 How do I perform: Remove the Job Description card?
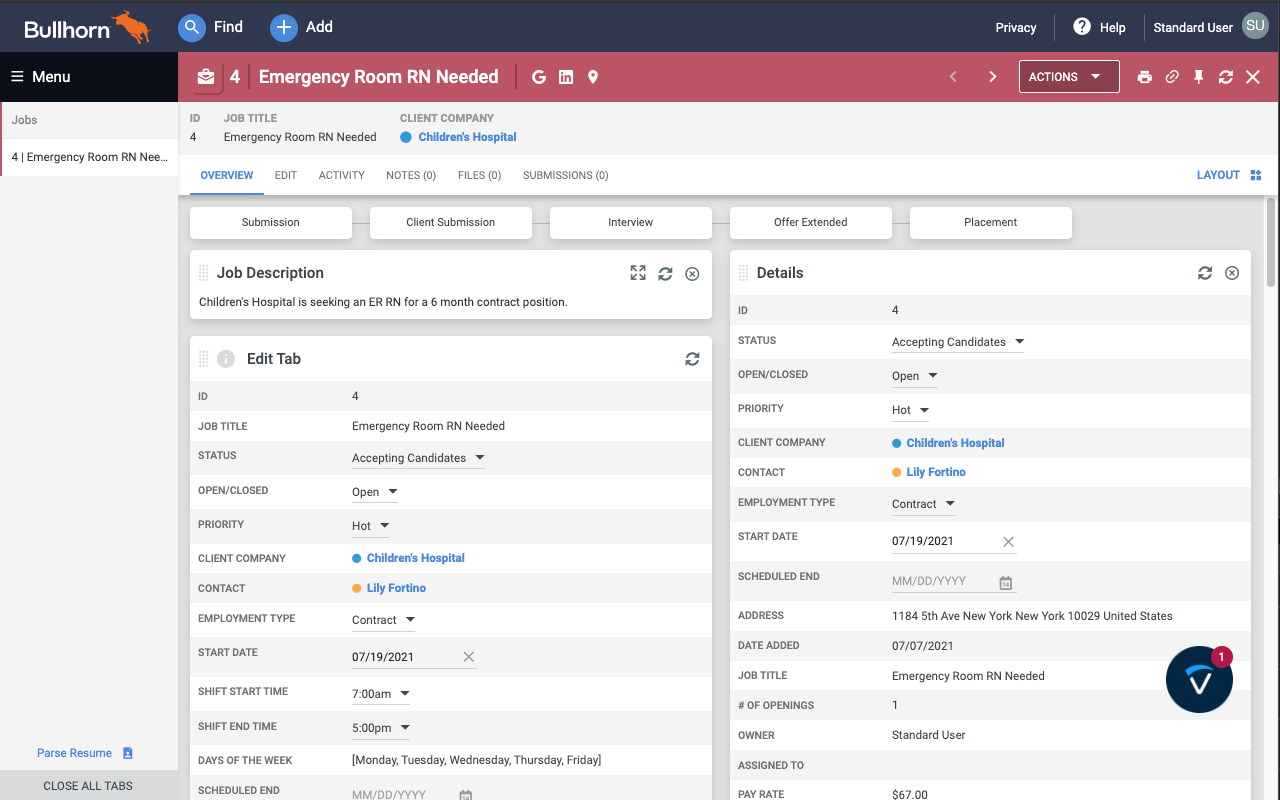(x=692, y=273)
